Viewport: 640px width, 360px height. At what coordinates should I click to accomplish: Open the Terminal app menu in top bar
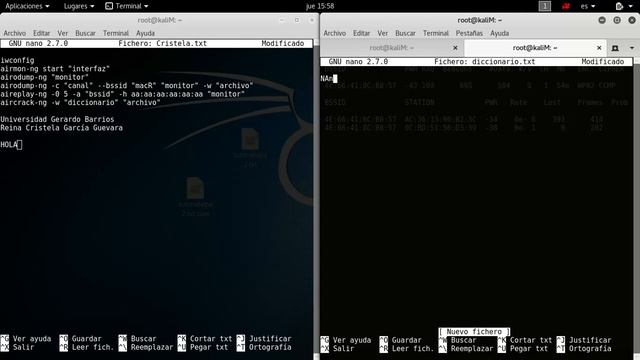[127, 6]
